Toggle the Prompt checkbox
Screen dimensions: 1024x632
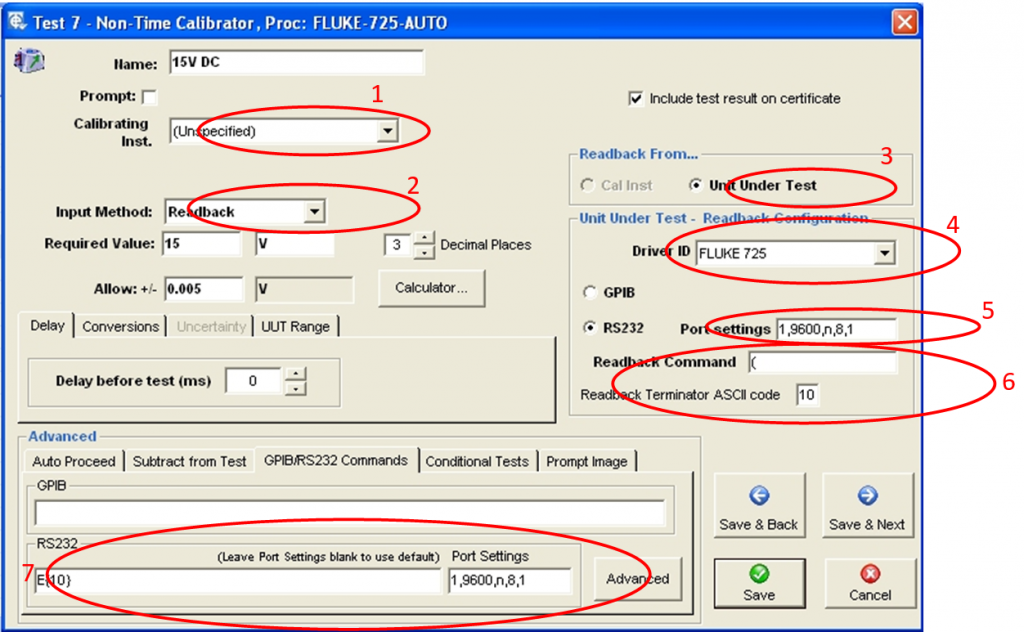tap(150, 97)
